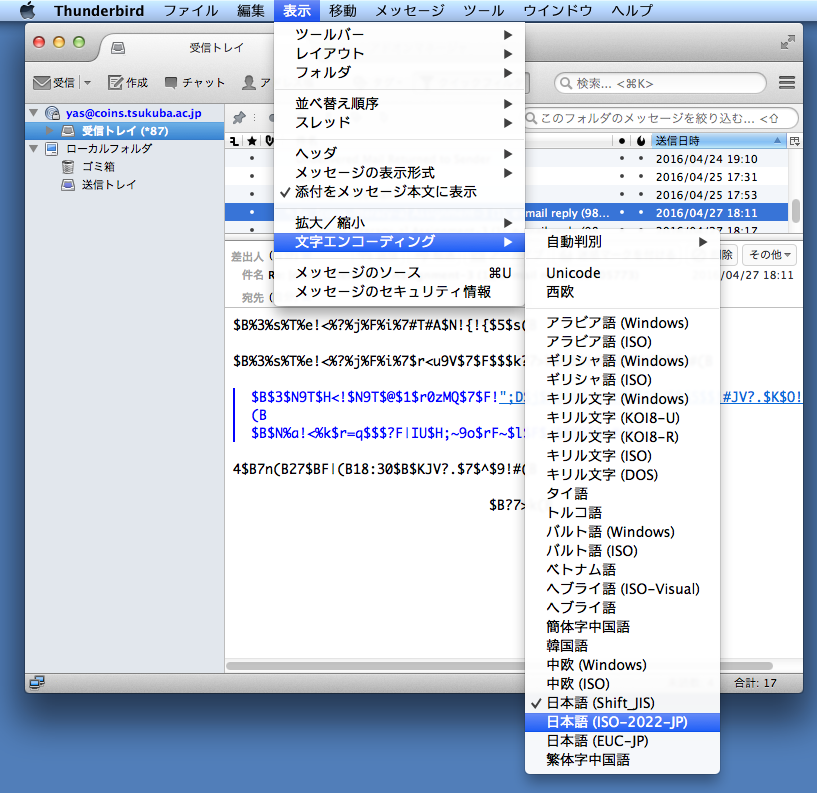Click the message list vertical scrollbar thumb
This screenshot has height=793, width=817.
796,211
